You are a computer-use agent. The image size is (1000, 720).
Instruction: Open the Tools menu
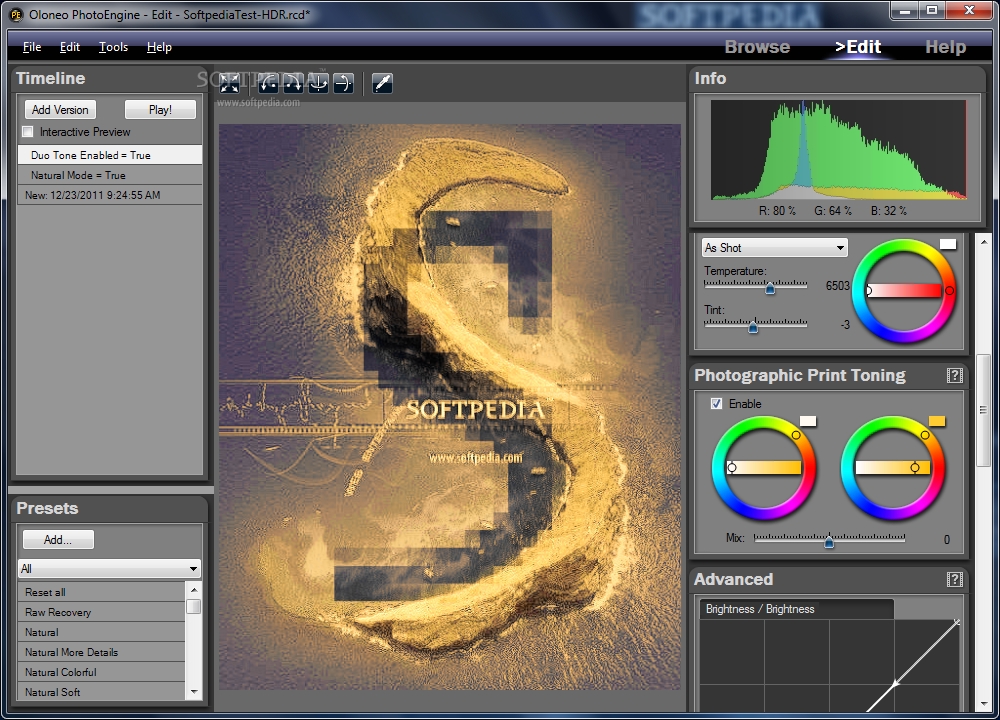click(x=114, y=47)
